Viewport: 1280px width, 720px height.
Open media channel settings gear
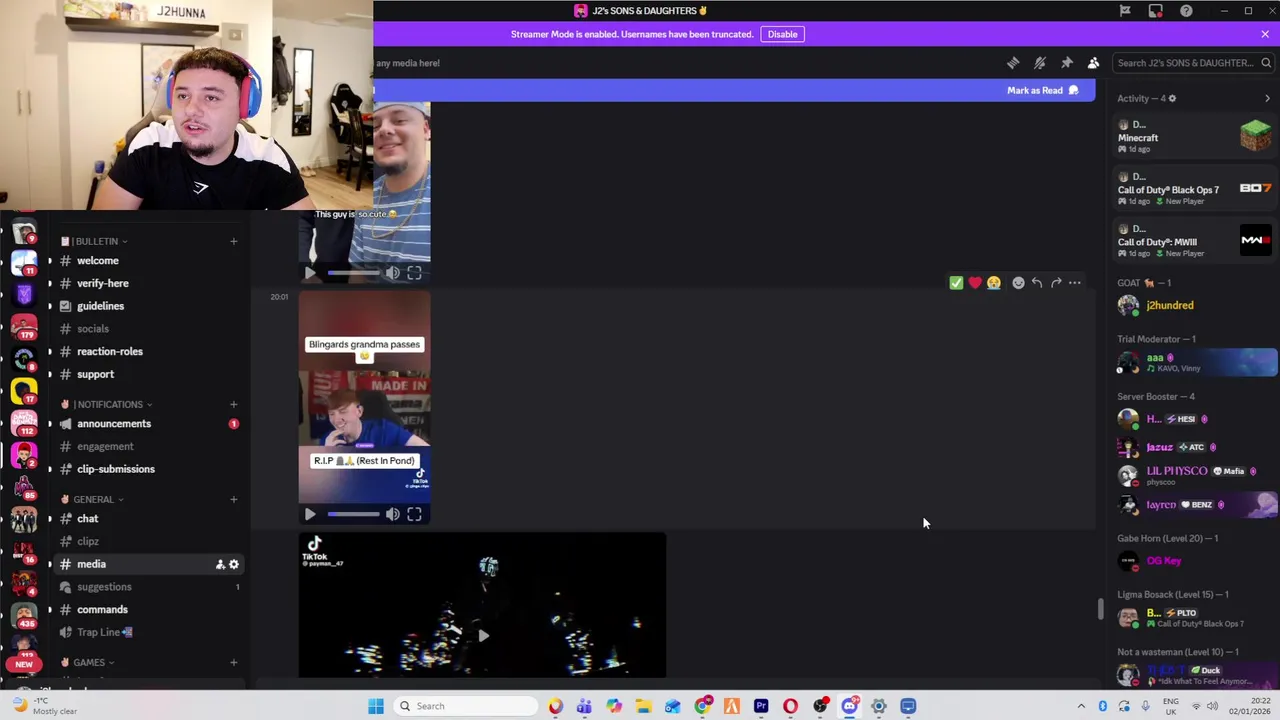234,564
